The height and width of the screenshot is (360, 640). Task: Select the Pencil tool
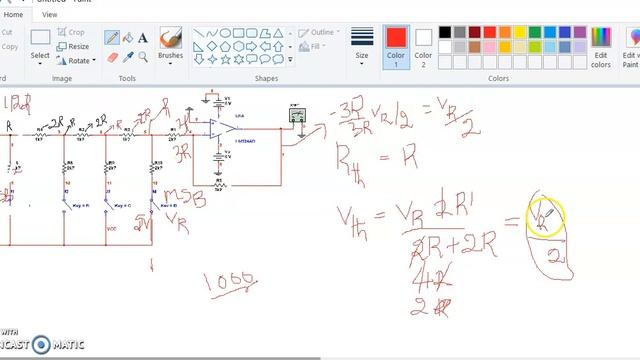pyautogui.click(x=112, y=38)
